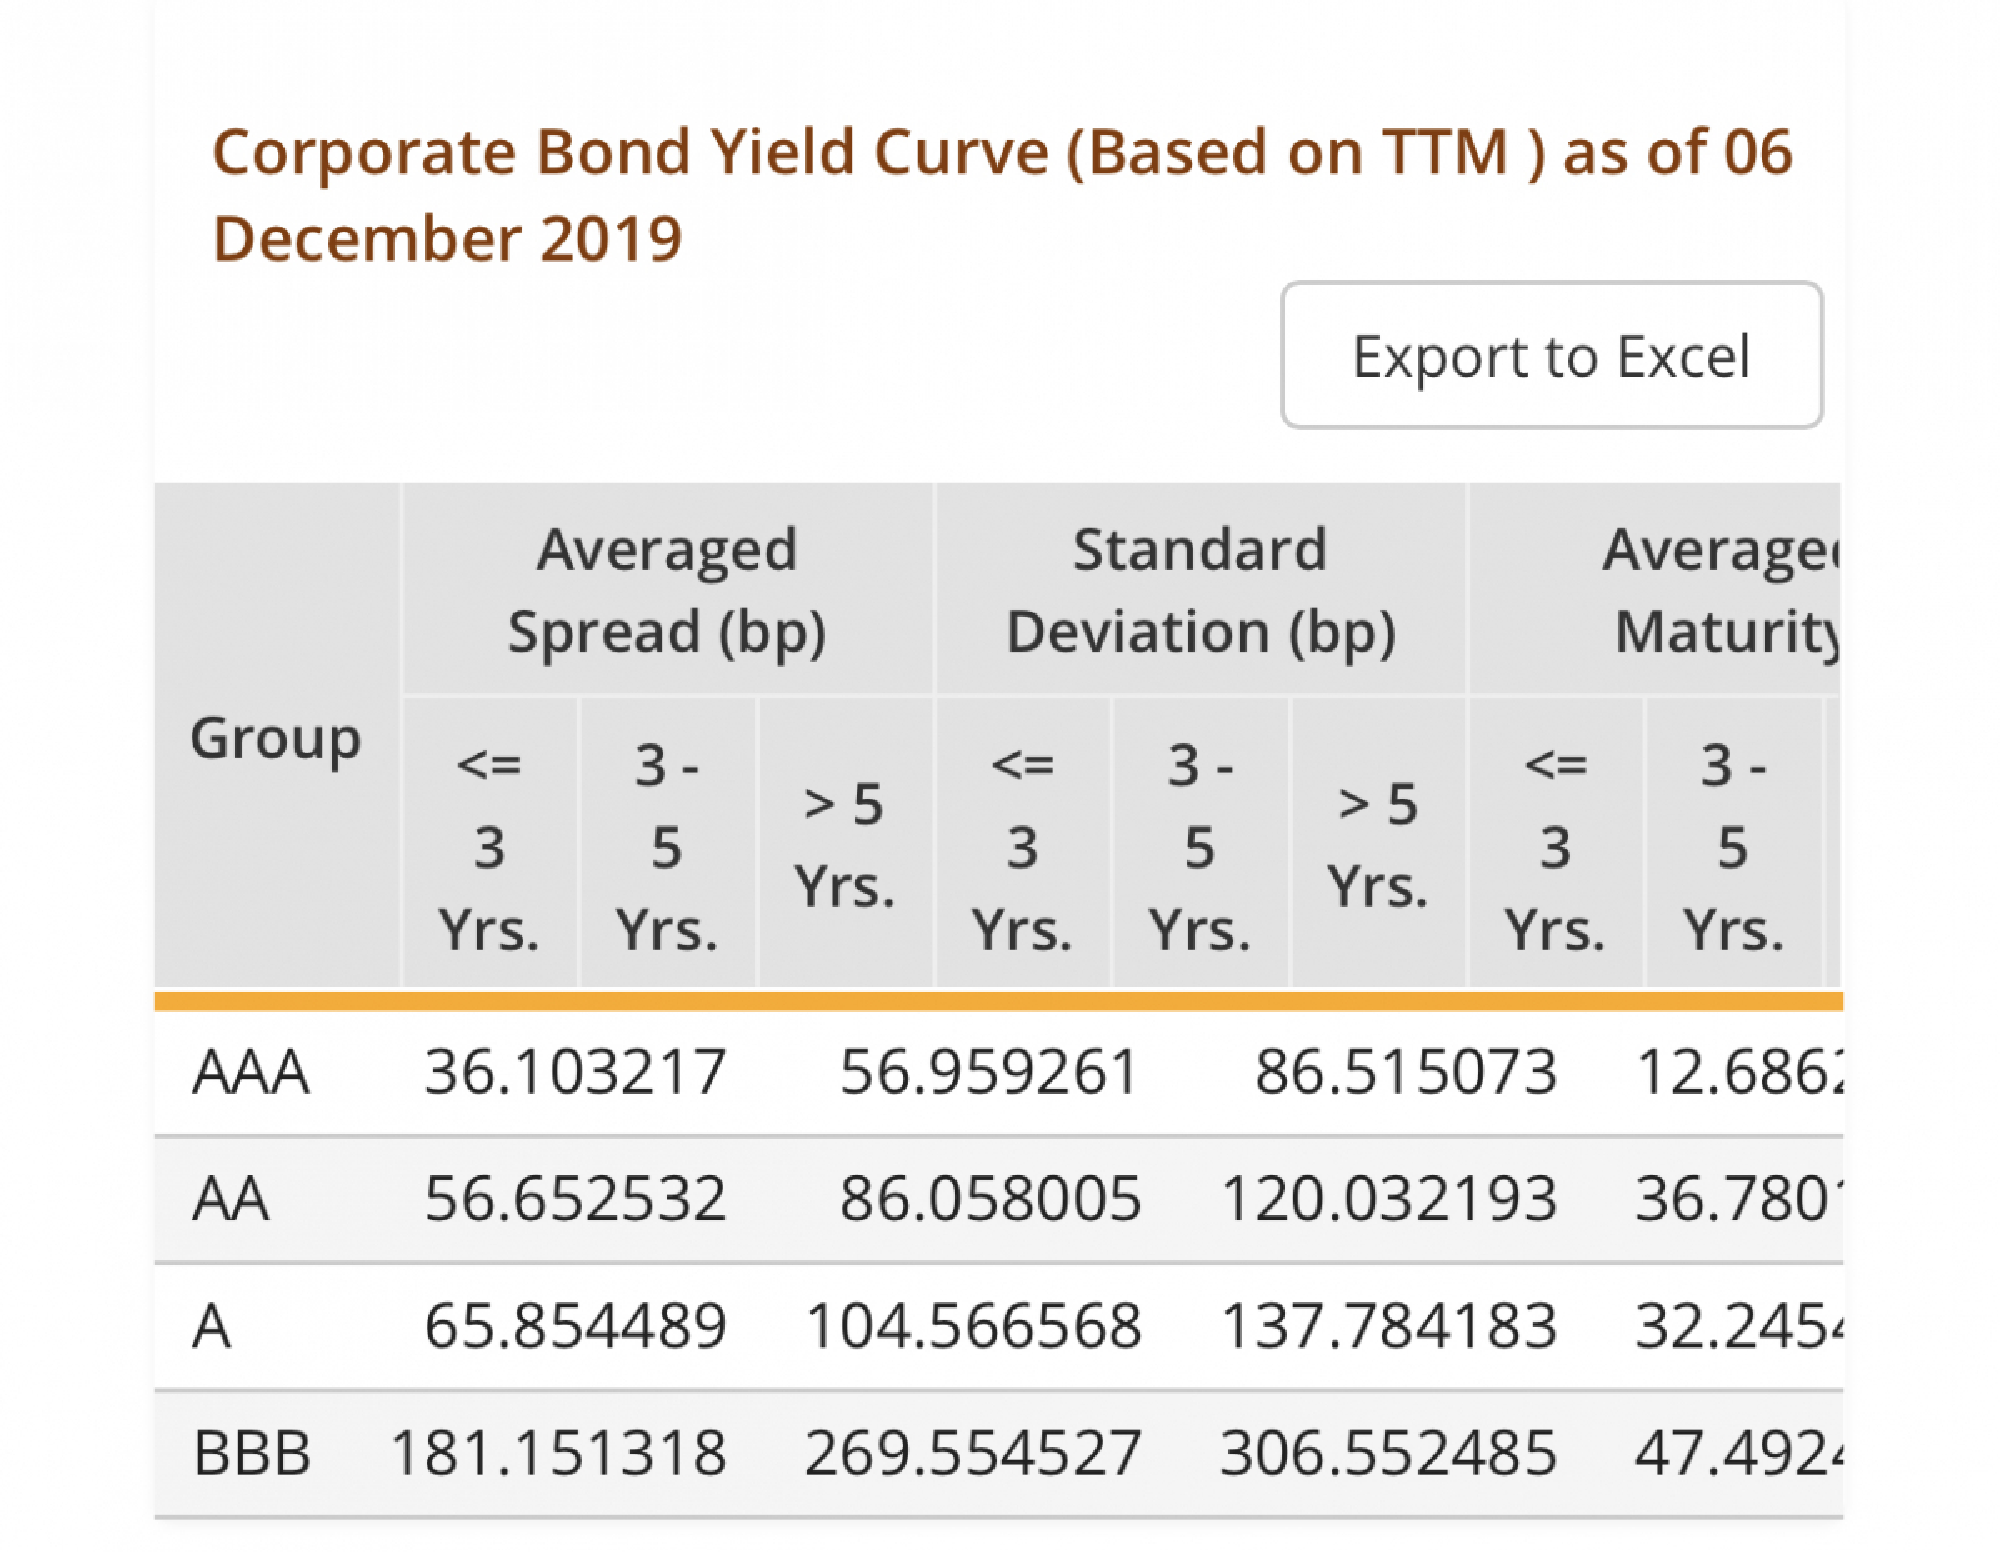Select the AAA spread value 36.103217
This screenshot has width=2000, height=1552.
click(x=576, y=1072)
